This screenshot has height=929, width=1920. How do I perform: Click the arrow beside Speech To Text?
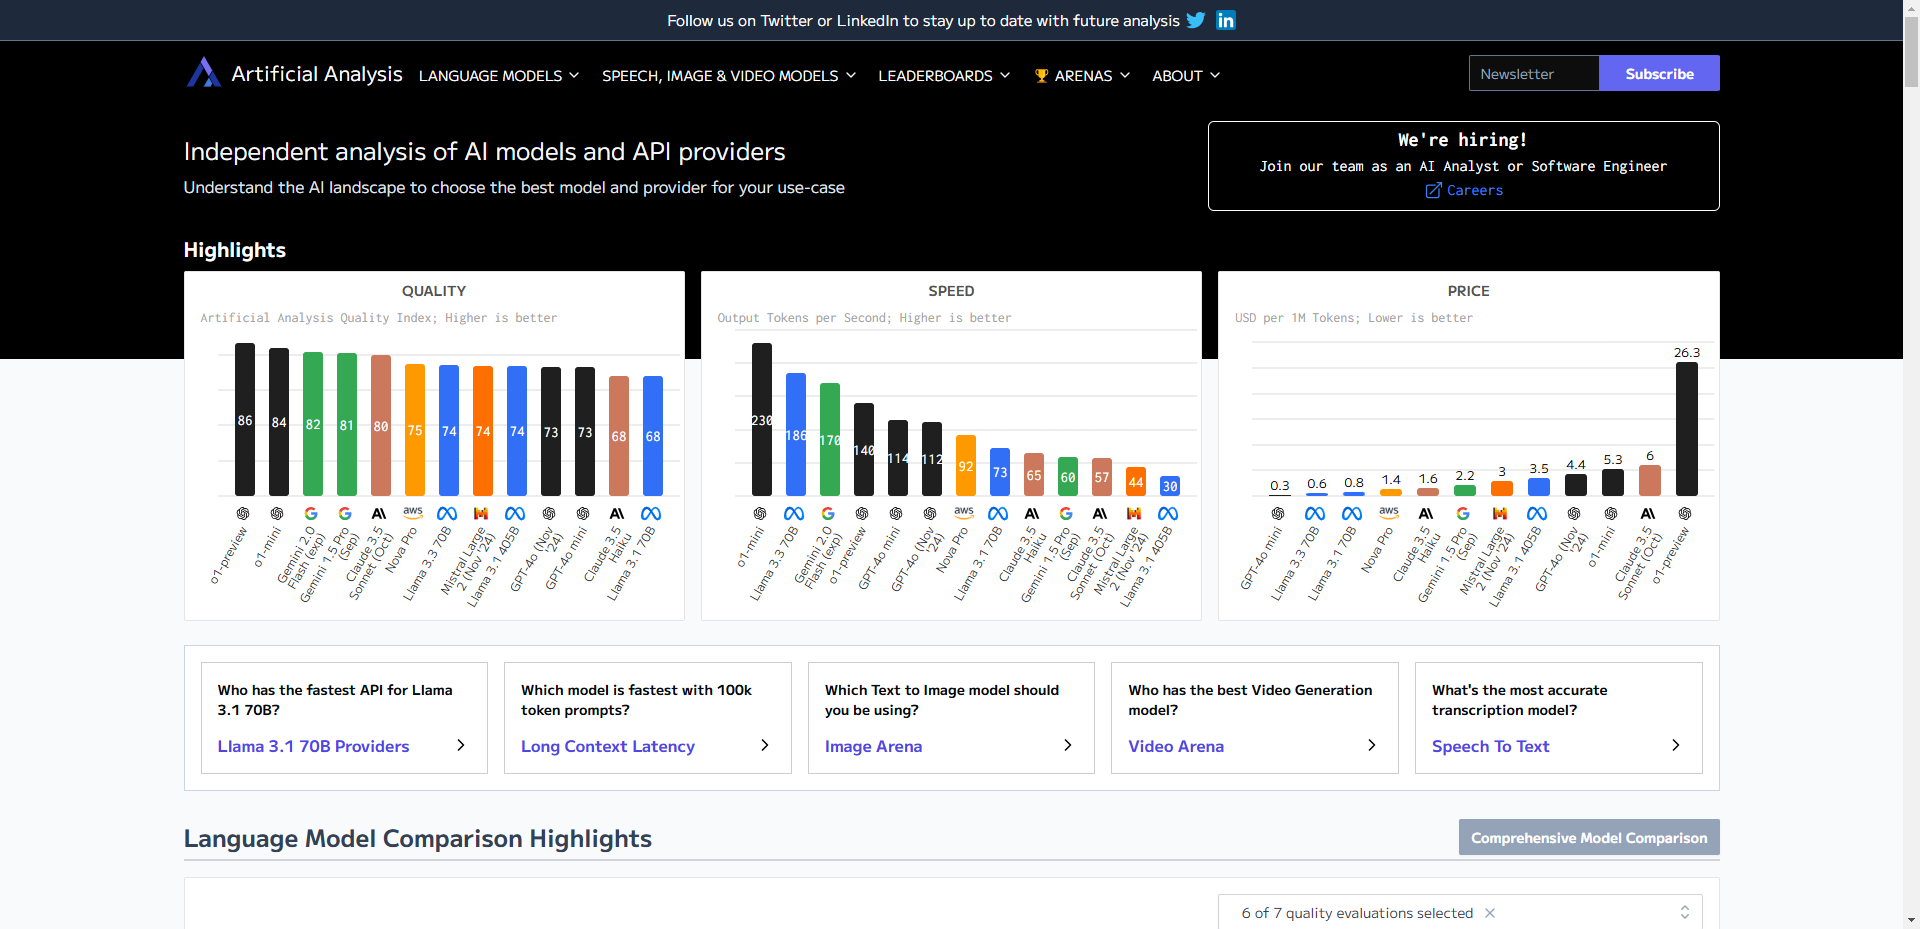click(x=1675, y=746)
